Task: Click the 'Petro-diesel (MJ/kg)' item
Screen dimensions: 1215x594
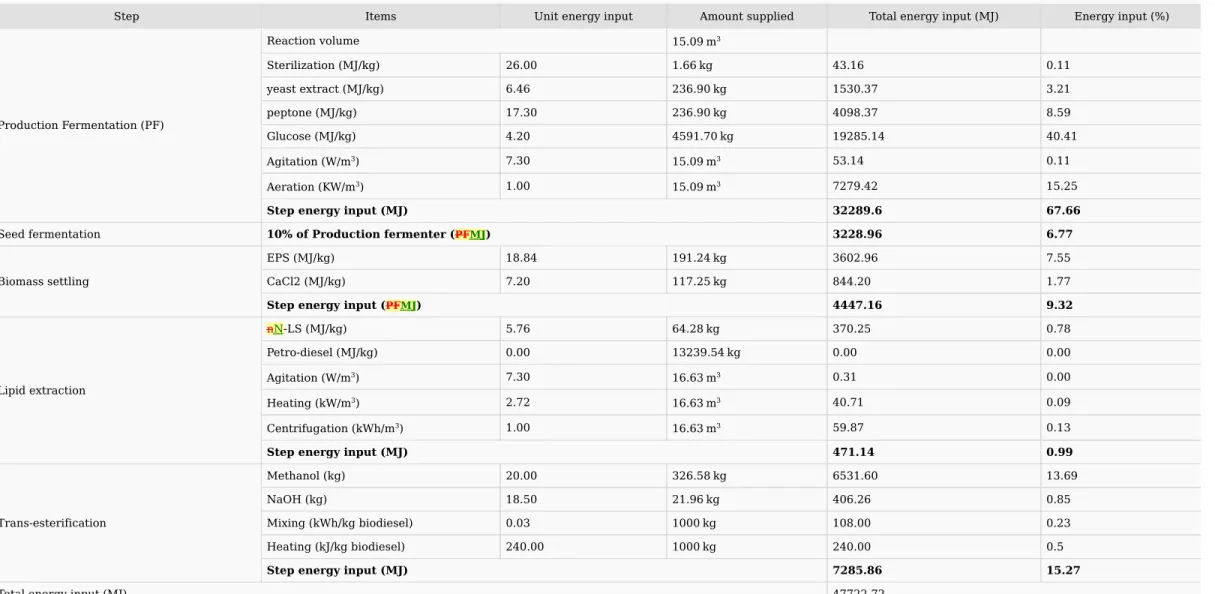Action: 322,353
